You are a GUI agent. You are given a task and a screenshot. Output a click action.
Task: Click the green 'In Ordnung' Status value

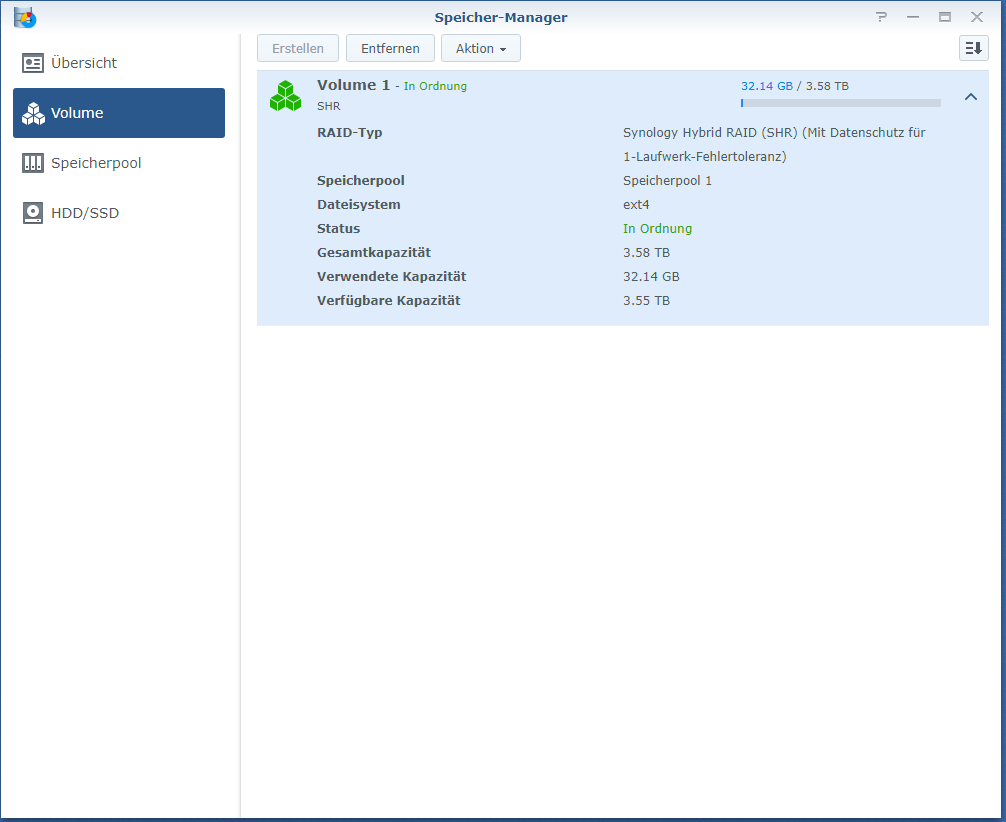coord(658,228)
